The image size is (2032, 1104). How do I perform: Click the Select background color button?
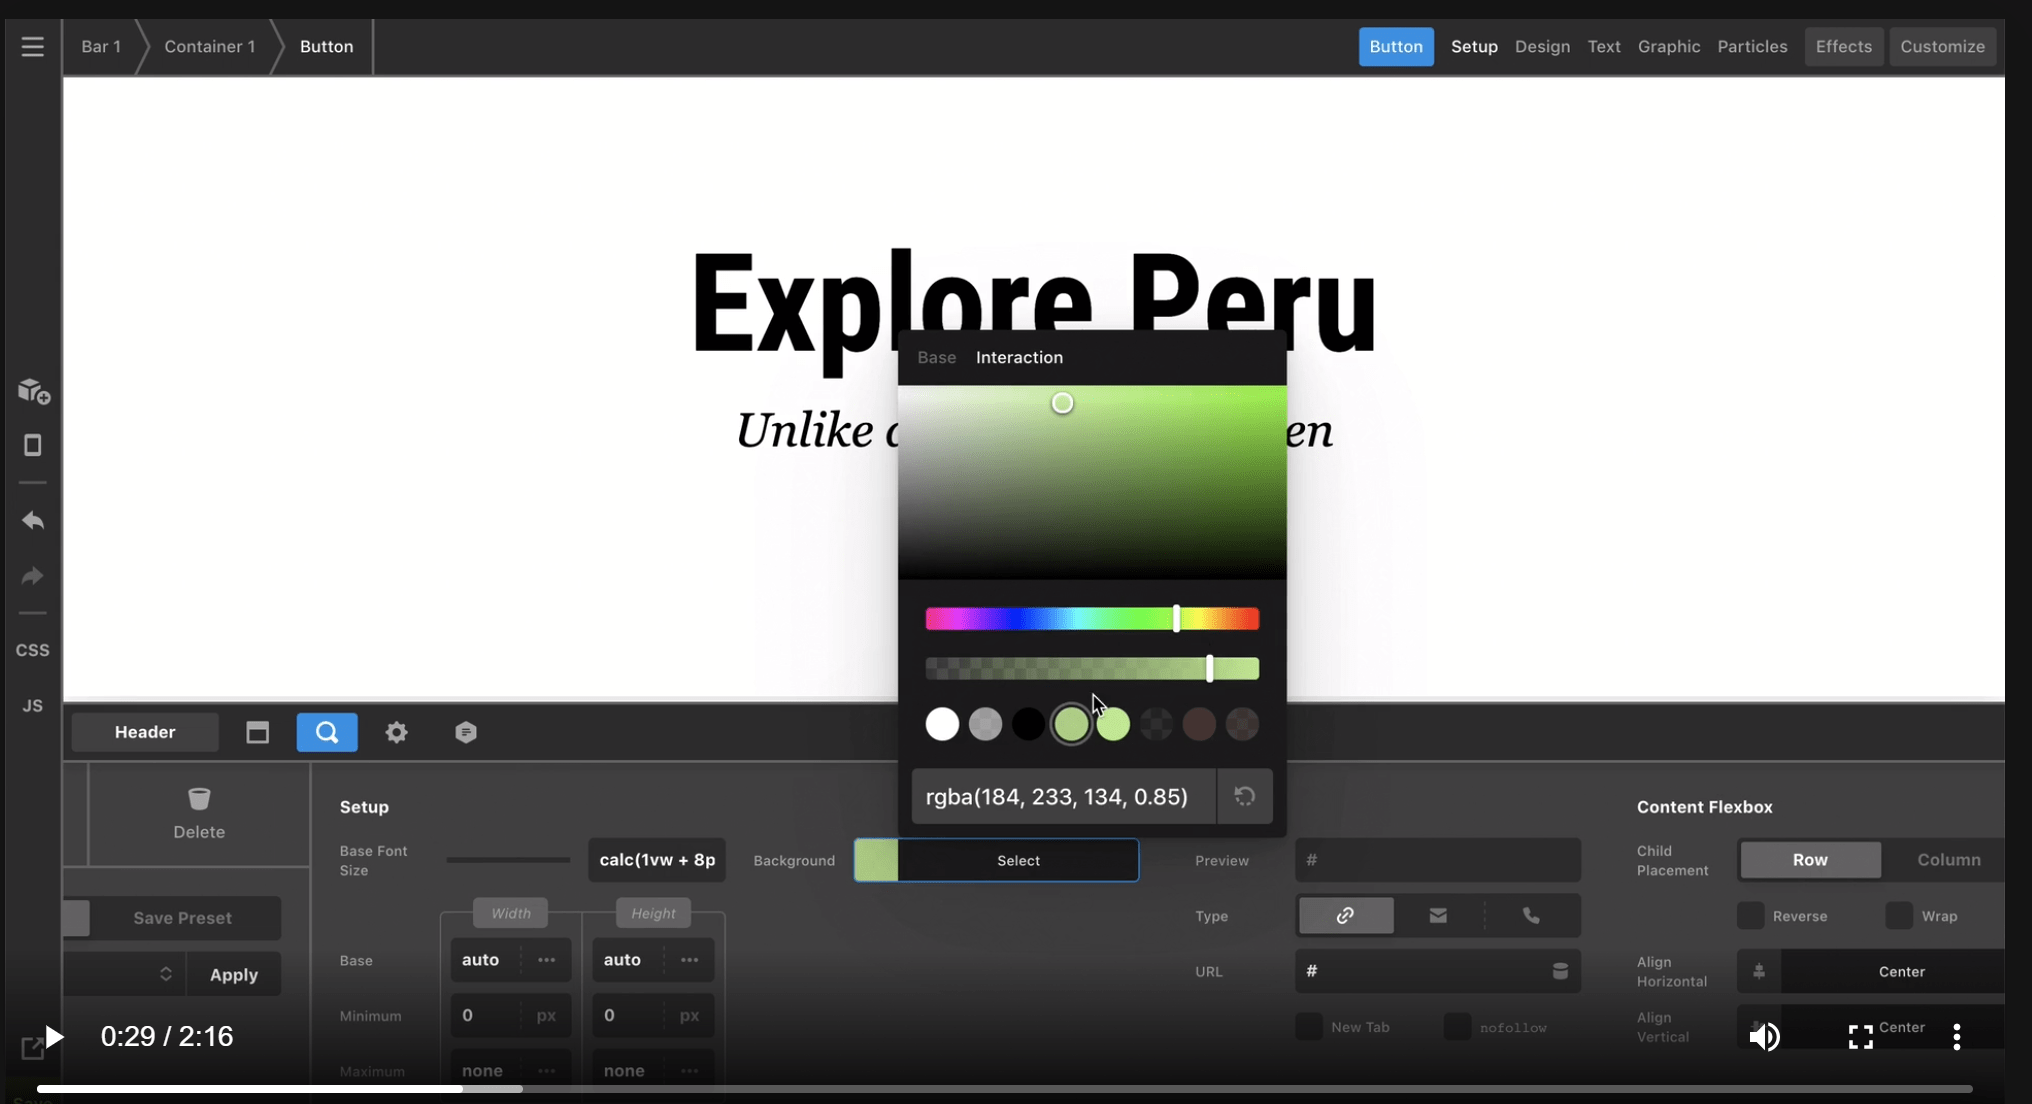tap(1017, 859)
